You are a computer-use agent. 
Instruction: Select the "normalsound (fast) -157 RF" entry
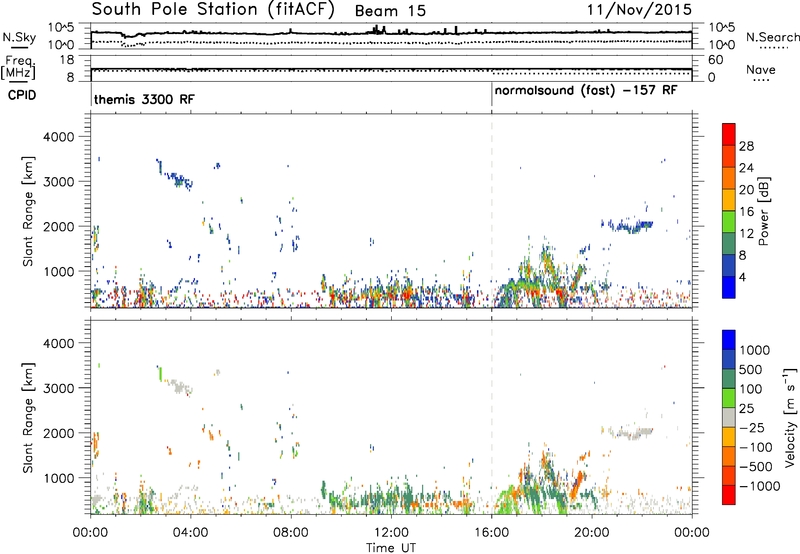point(586,91)
